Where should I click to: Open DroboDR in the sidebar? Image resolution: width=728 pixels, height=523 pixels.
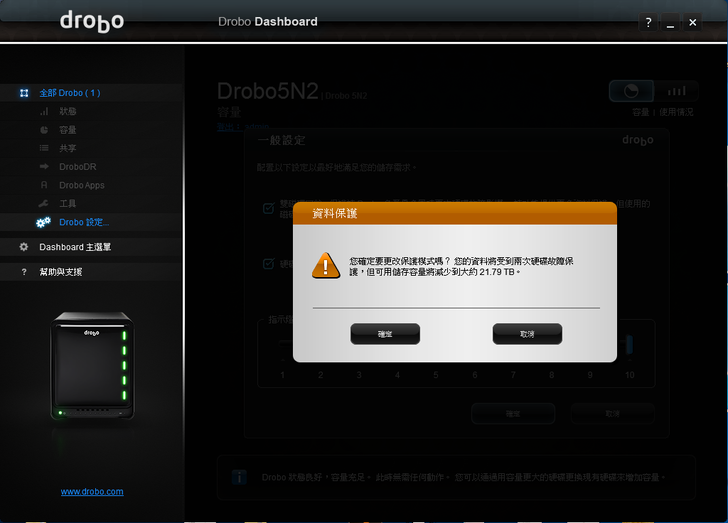[x=78, y=167]
